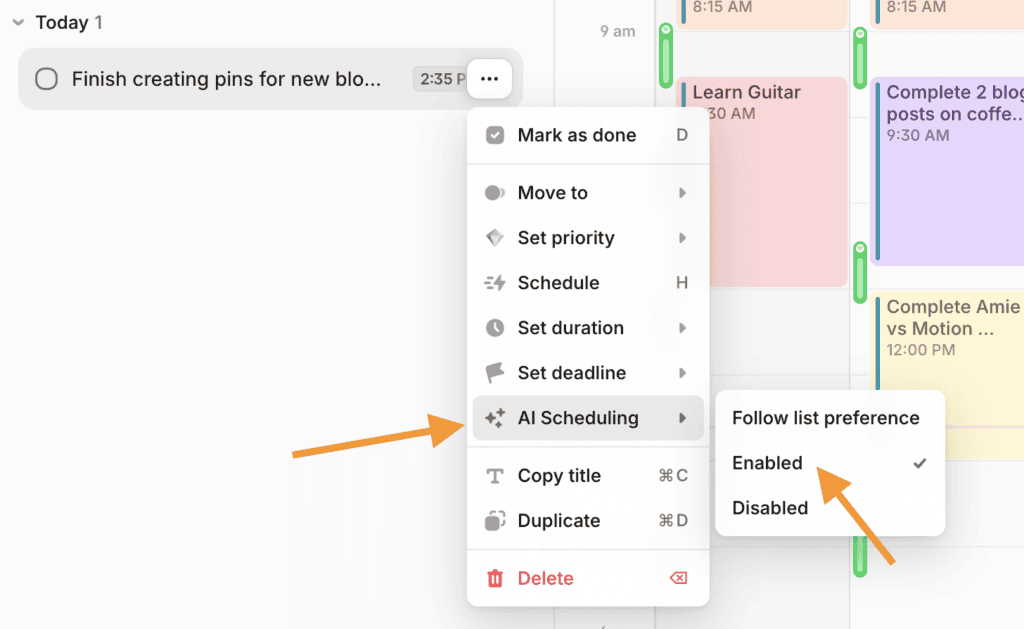
Task: Click the Duplicate icon
Action: tap(494, 521)
